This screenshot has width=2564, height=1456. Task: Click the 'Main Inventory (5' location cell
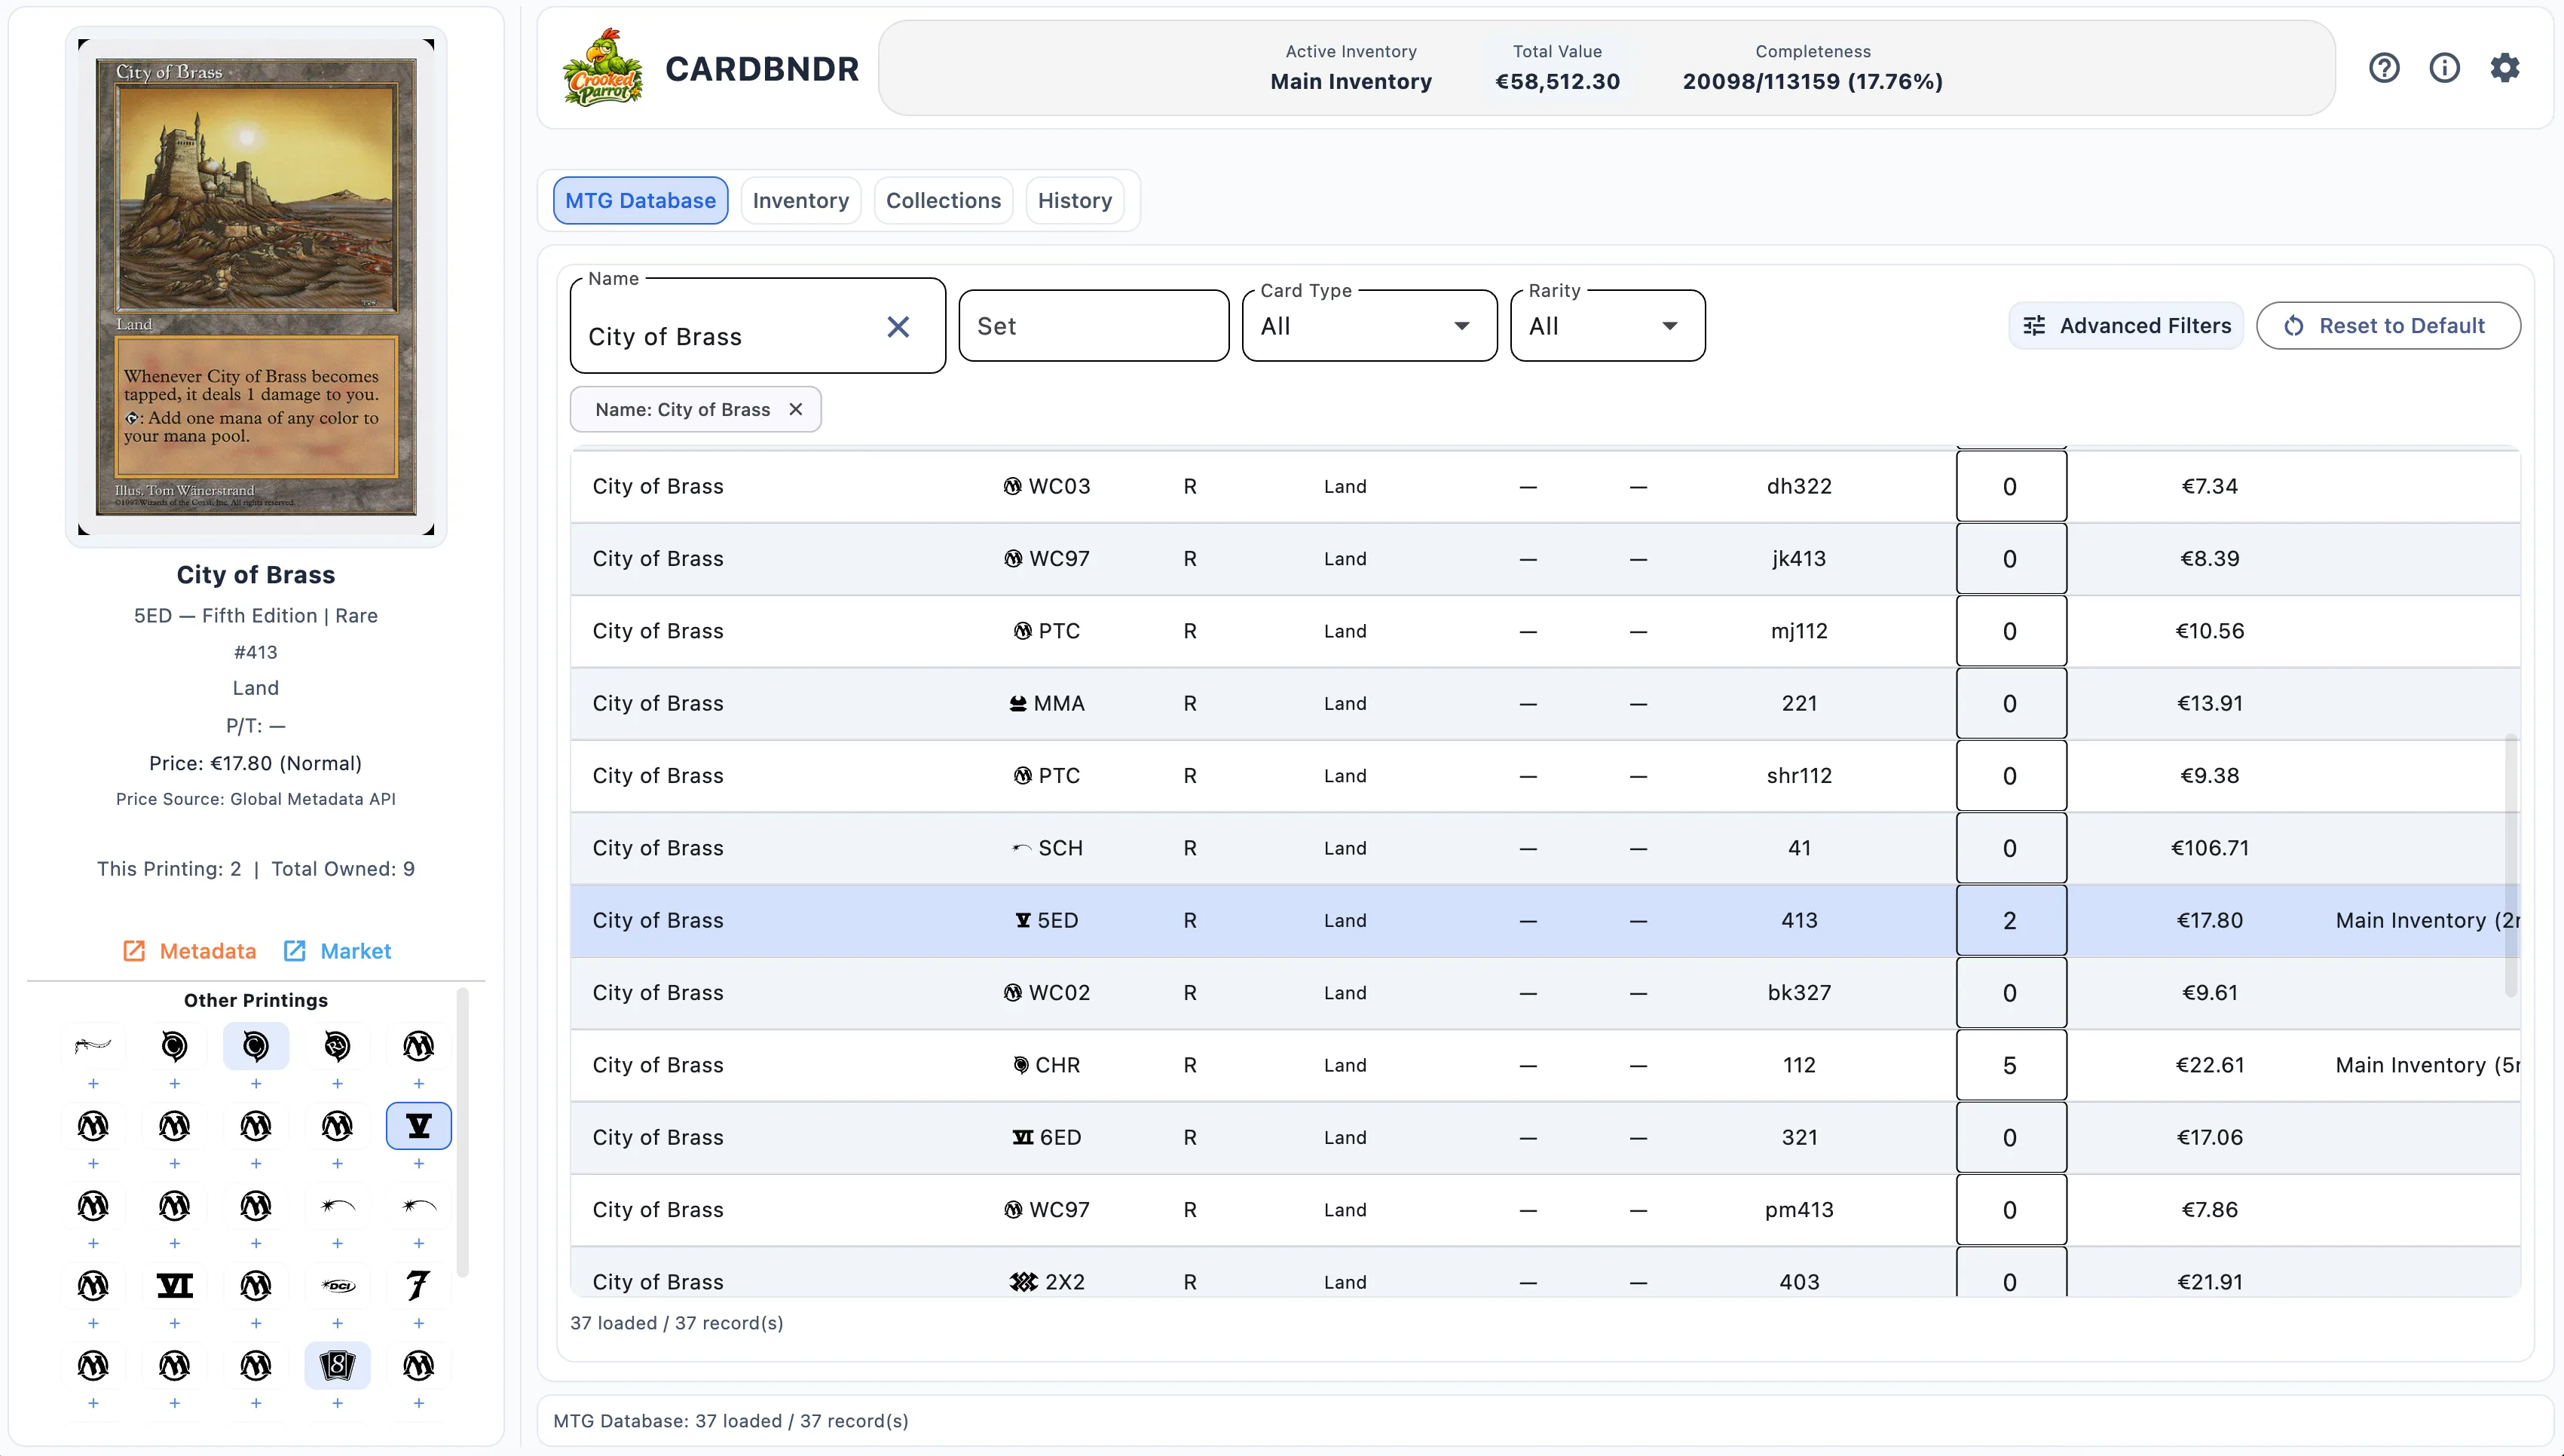[2427, 1065]
